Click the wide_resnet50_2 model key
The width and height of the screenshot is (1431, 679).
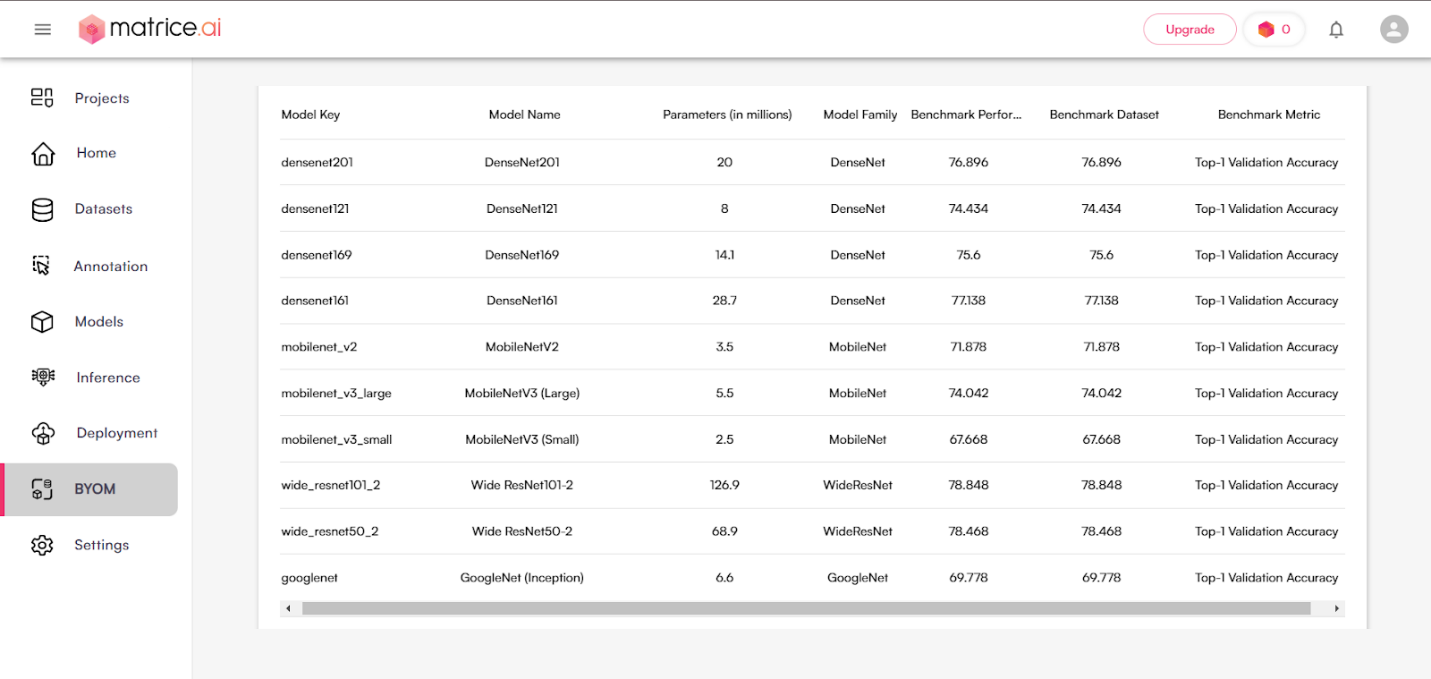330,532
